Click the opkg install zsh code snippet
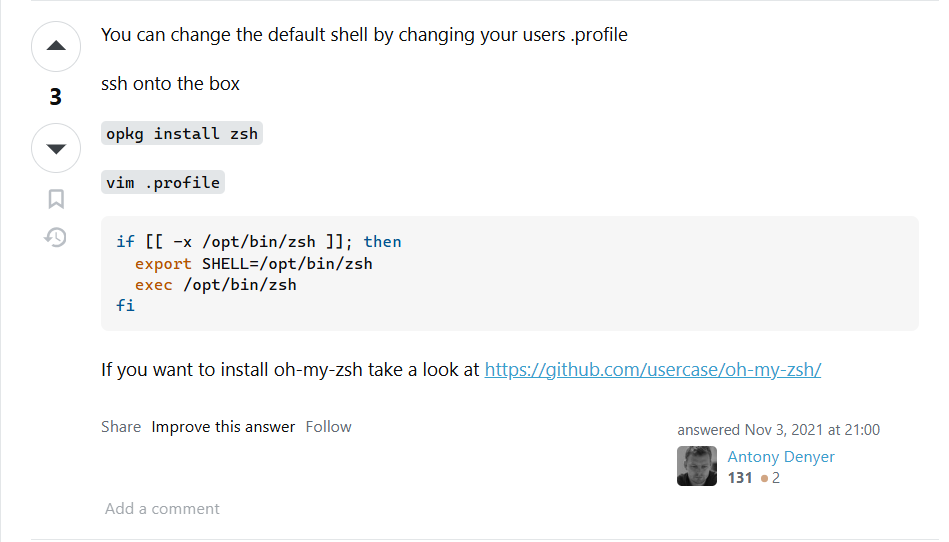Image resolution: width=949 pixels, height=542 pixels. tap(182, 134)
